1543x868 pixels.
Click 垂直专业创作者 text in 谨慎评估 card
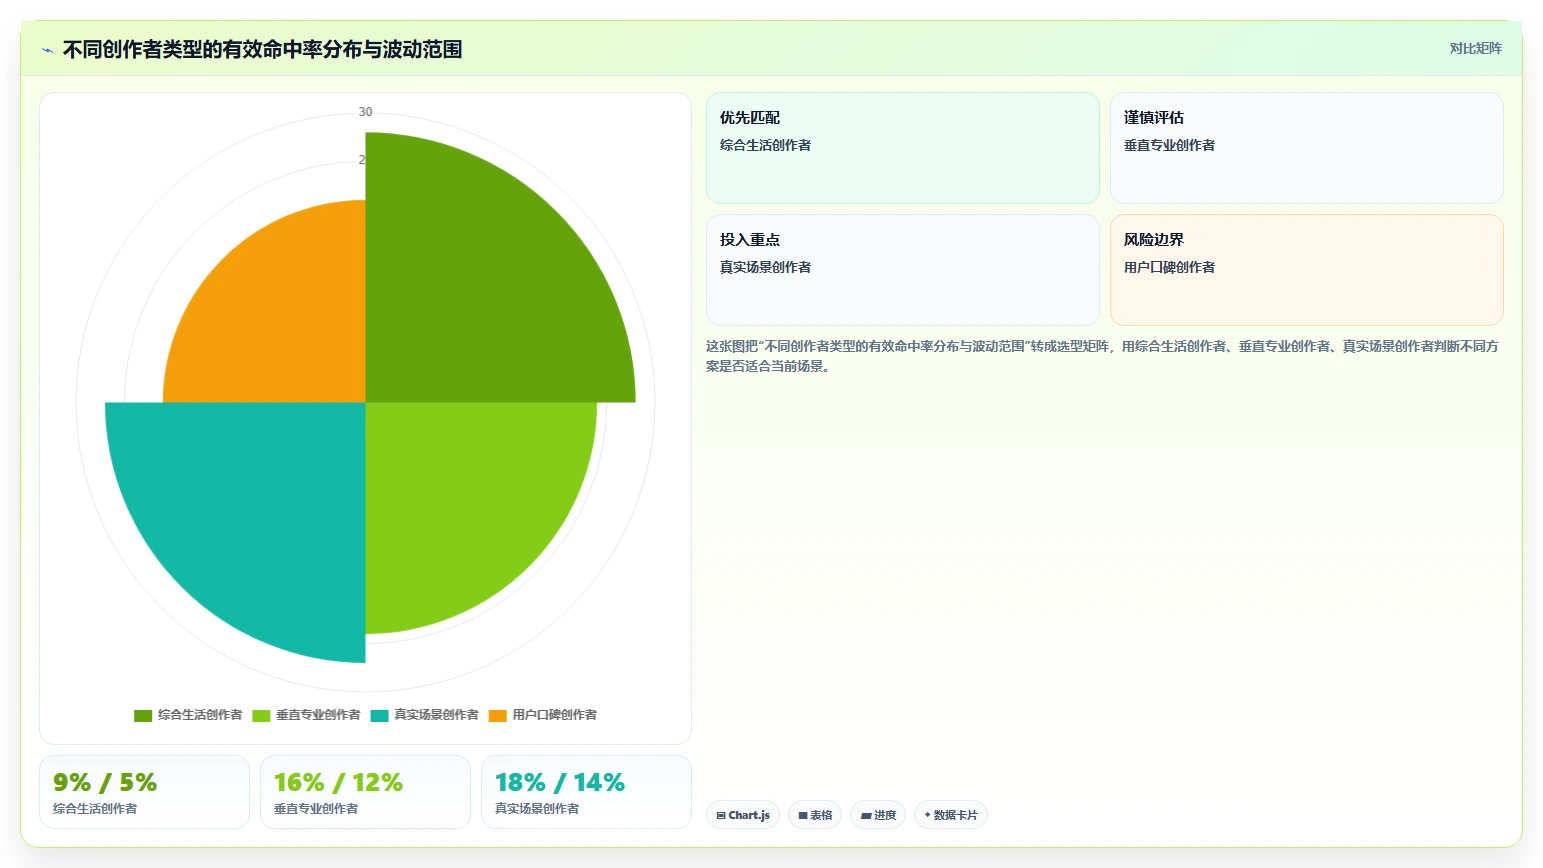tap(1169, 145)
